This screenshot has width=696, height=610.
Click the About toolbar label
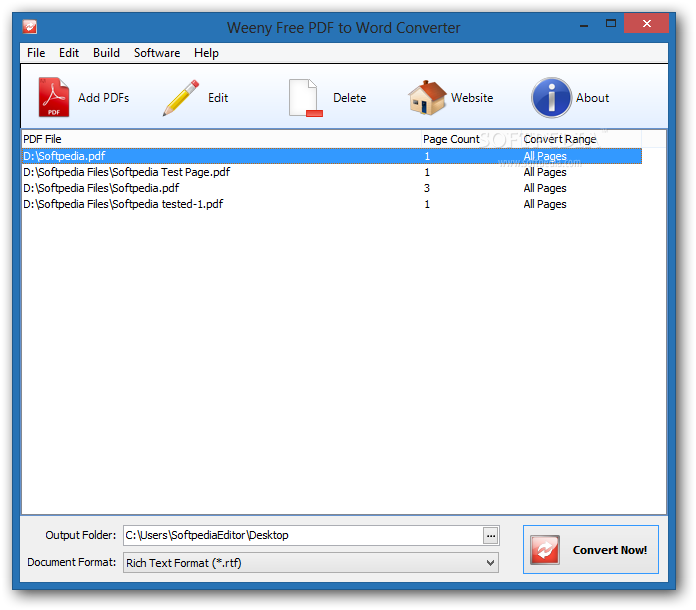592,98
